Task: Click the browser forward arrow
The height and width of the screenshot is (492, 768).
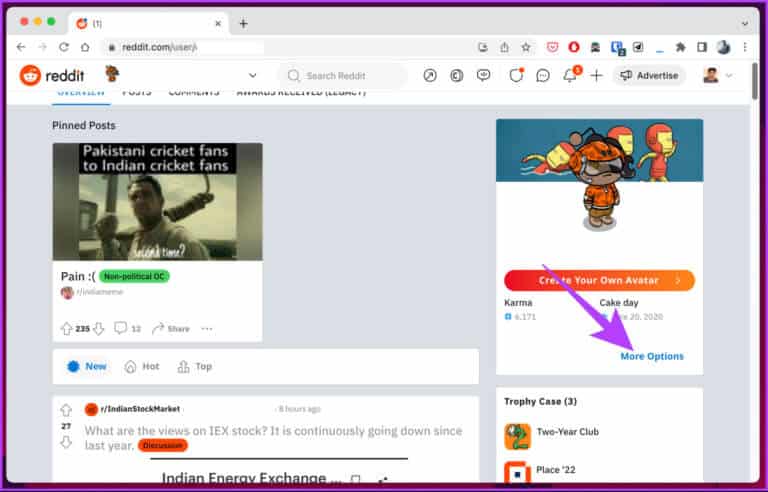Action: [42, 47]
